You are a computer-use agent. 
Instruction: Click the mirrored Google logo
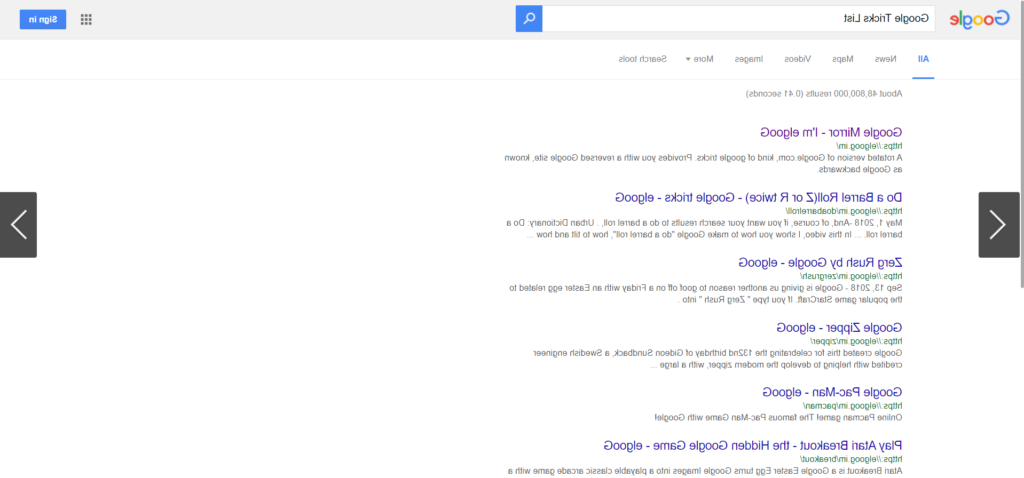tap(979, 19)
